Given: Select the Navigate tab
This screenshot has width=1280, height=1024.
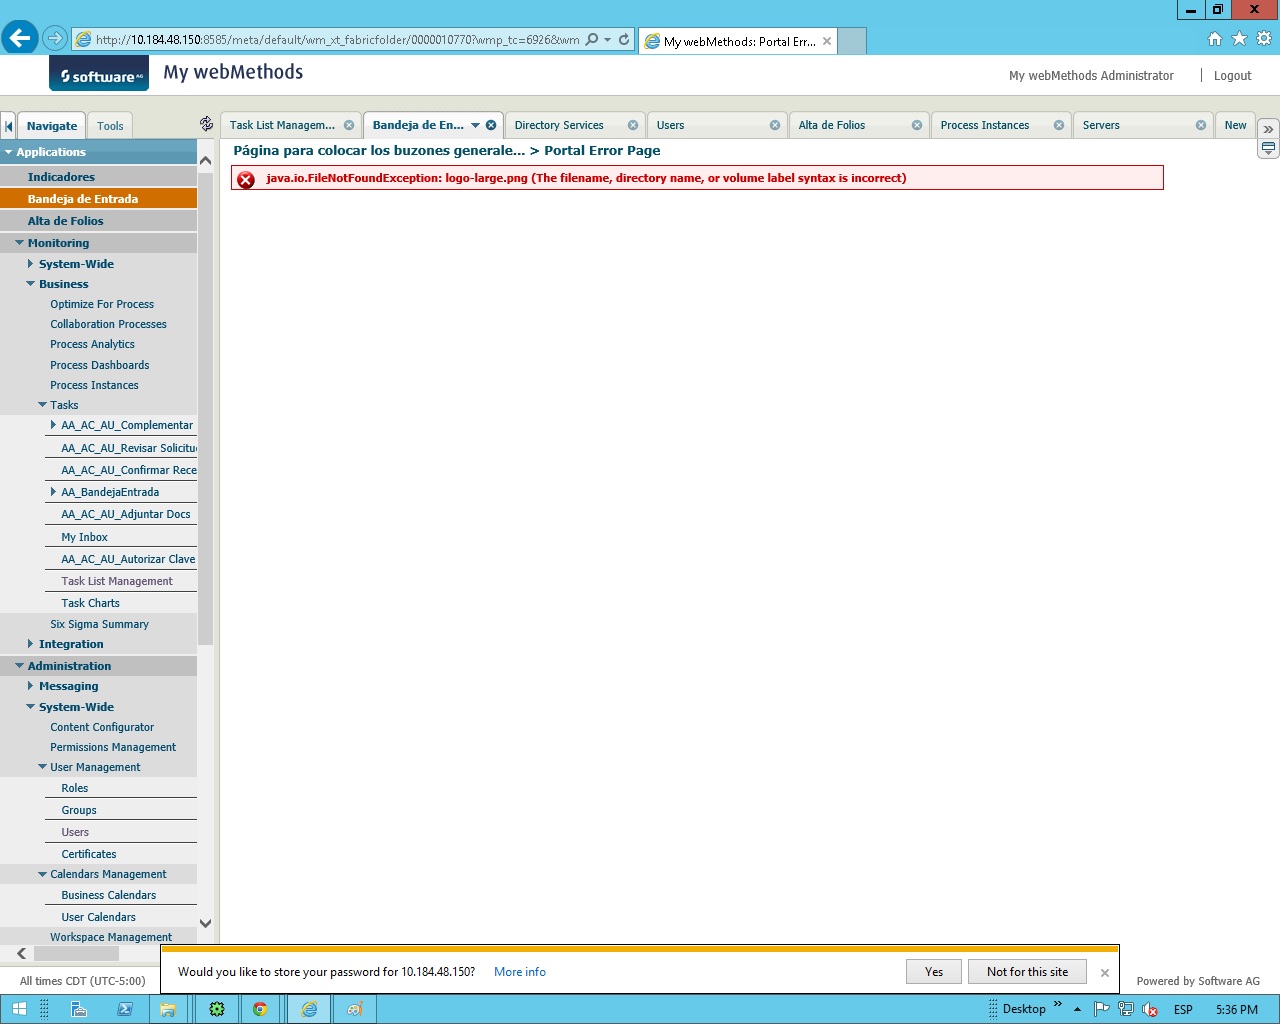Looking at the screenshot, I should tap(52, 126).
